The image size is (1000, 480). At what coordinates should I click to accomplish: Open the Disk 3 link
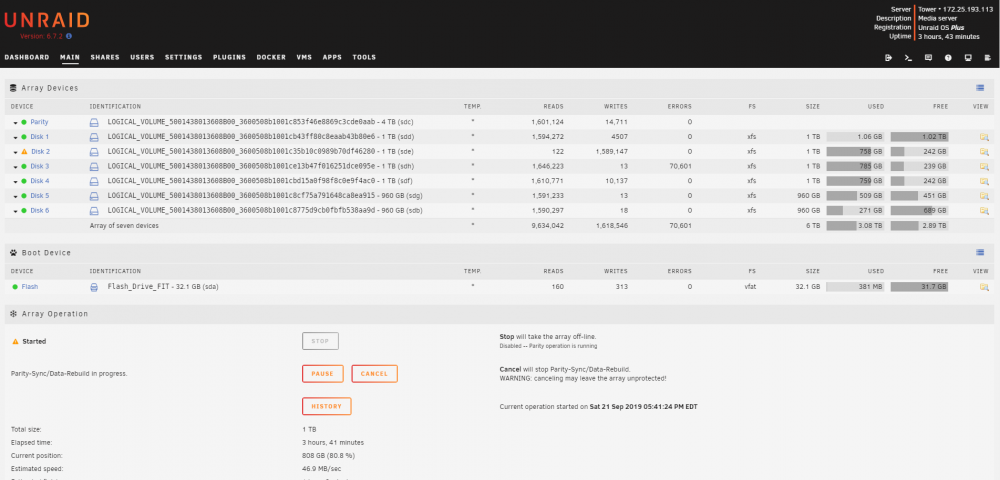coord(40,166)
